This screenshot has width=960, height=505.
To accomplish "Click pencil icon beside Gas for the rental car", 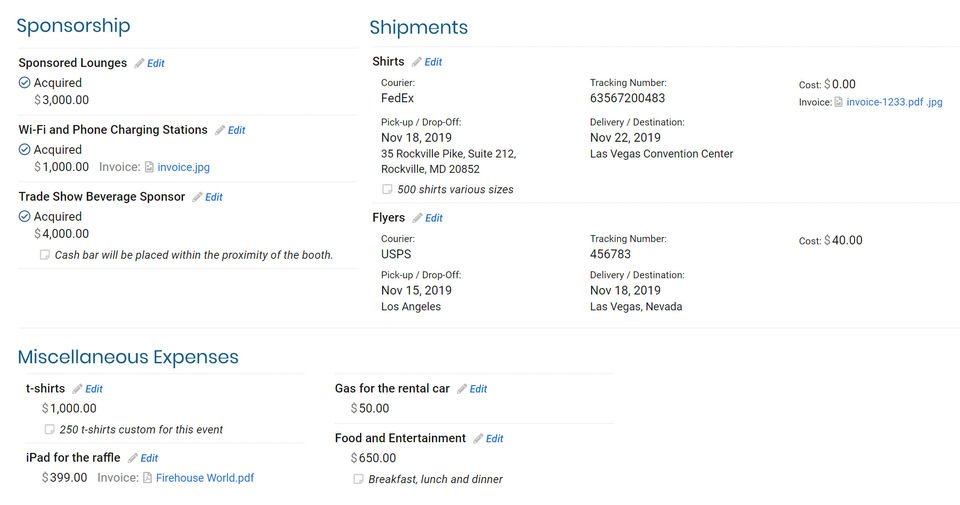I will pos(462,389).
